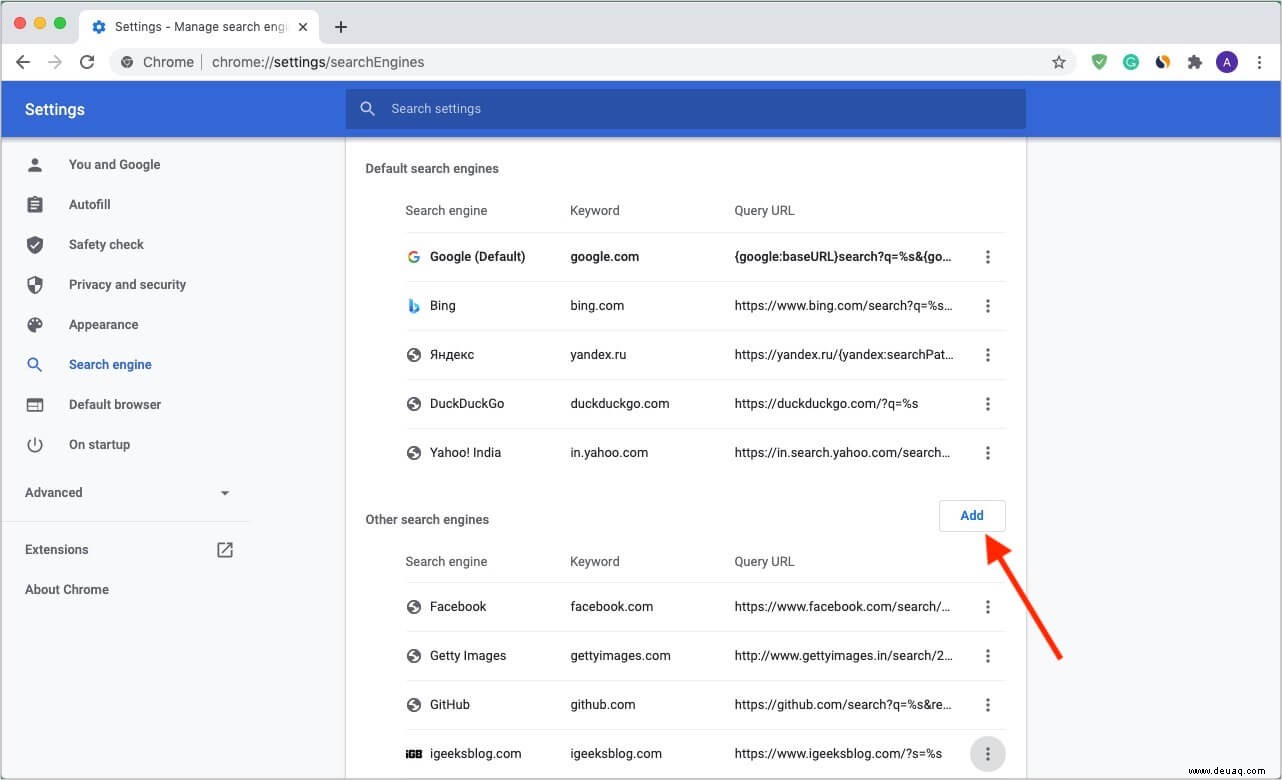Open a new tab with the plus button
The image size is (1282, 780).
pyautogui.click(x=341, y=27)
